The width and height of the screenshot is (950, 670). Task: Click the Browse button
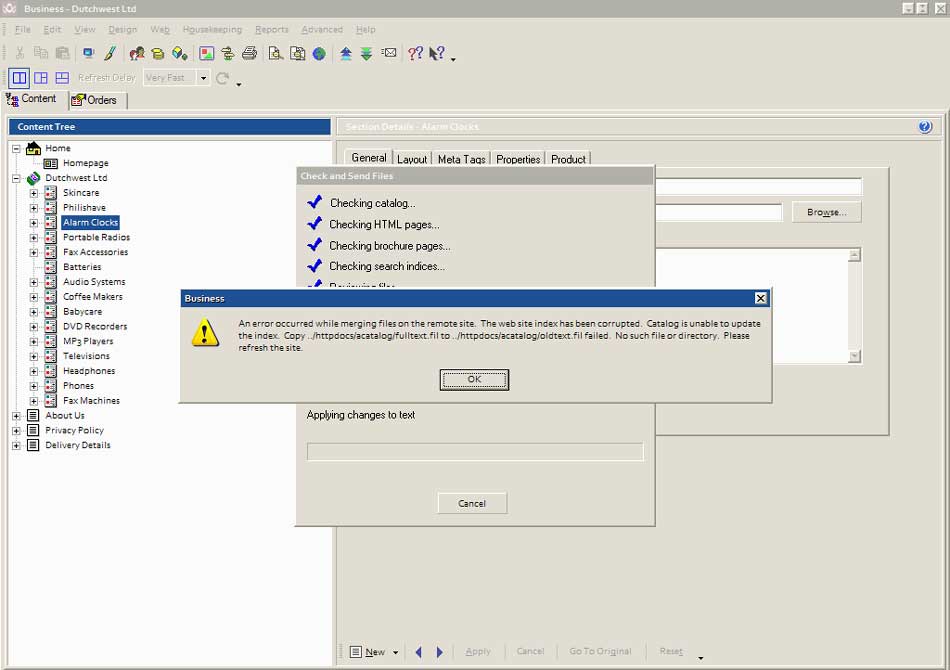pyautogui.click(x=826, y=212)
